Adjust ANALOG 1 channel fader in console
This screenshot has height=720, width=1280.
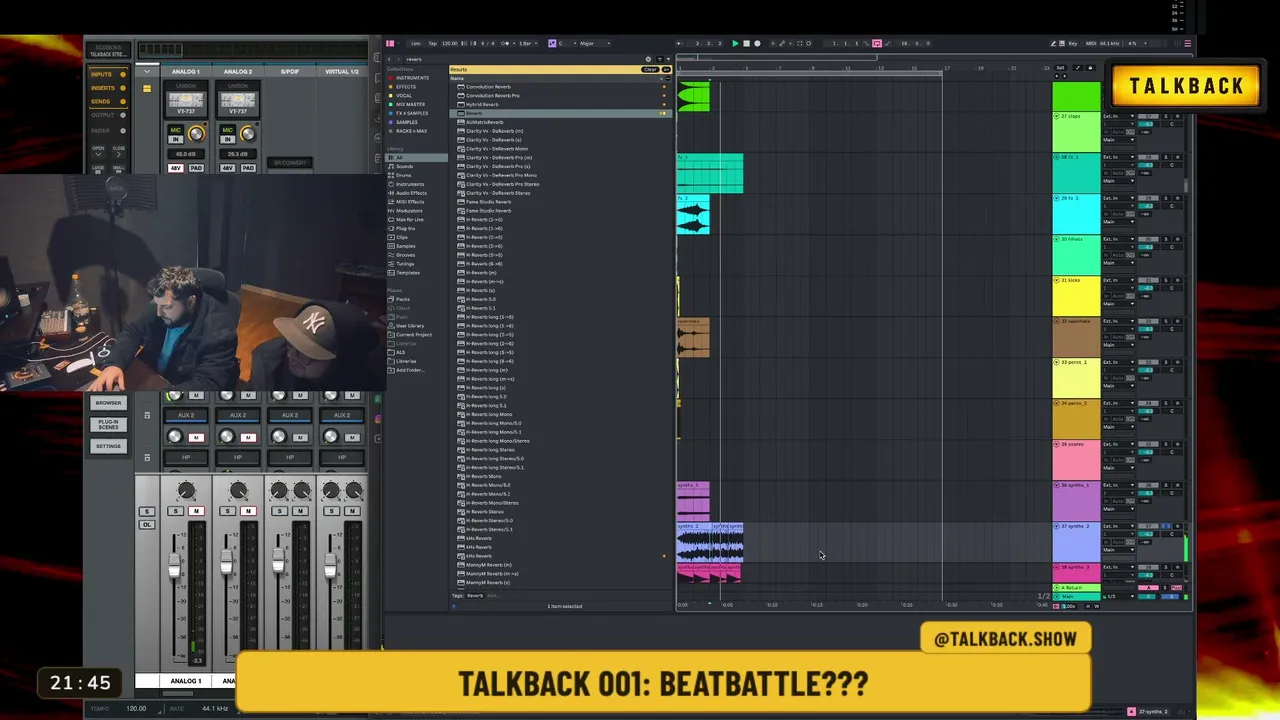tap(174, 566)
